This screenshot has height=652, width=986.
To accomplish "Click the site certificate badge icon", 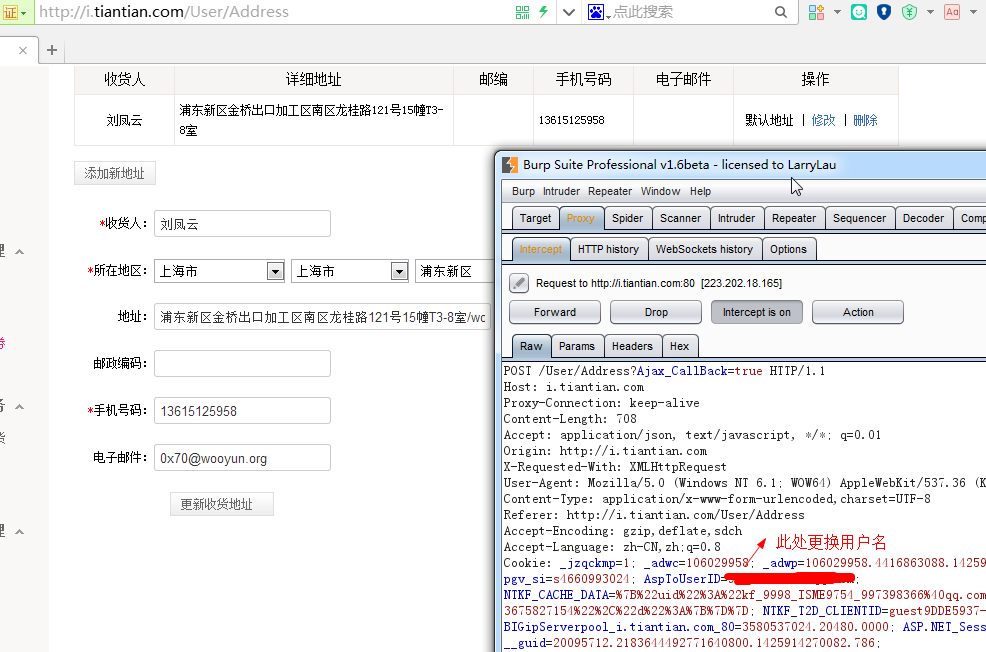I will pyautogui.click(x=11, y=12).
